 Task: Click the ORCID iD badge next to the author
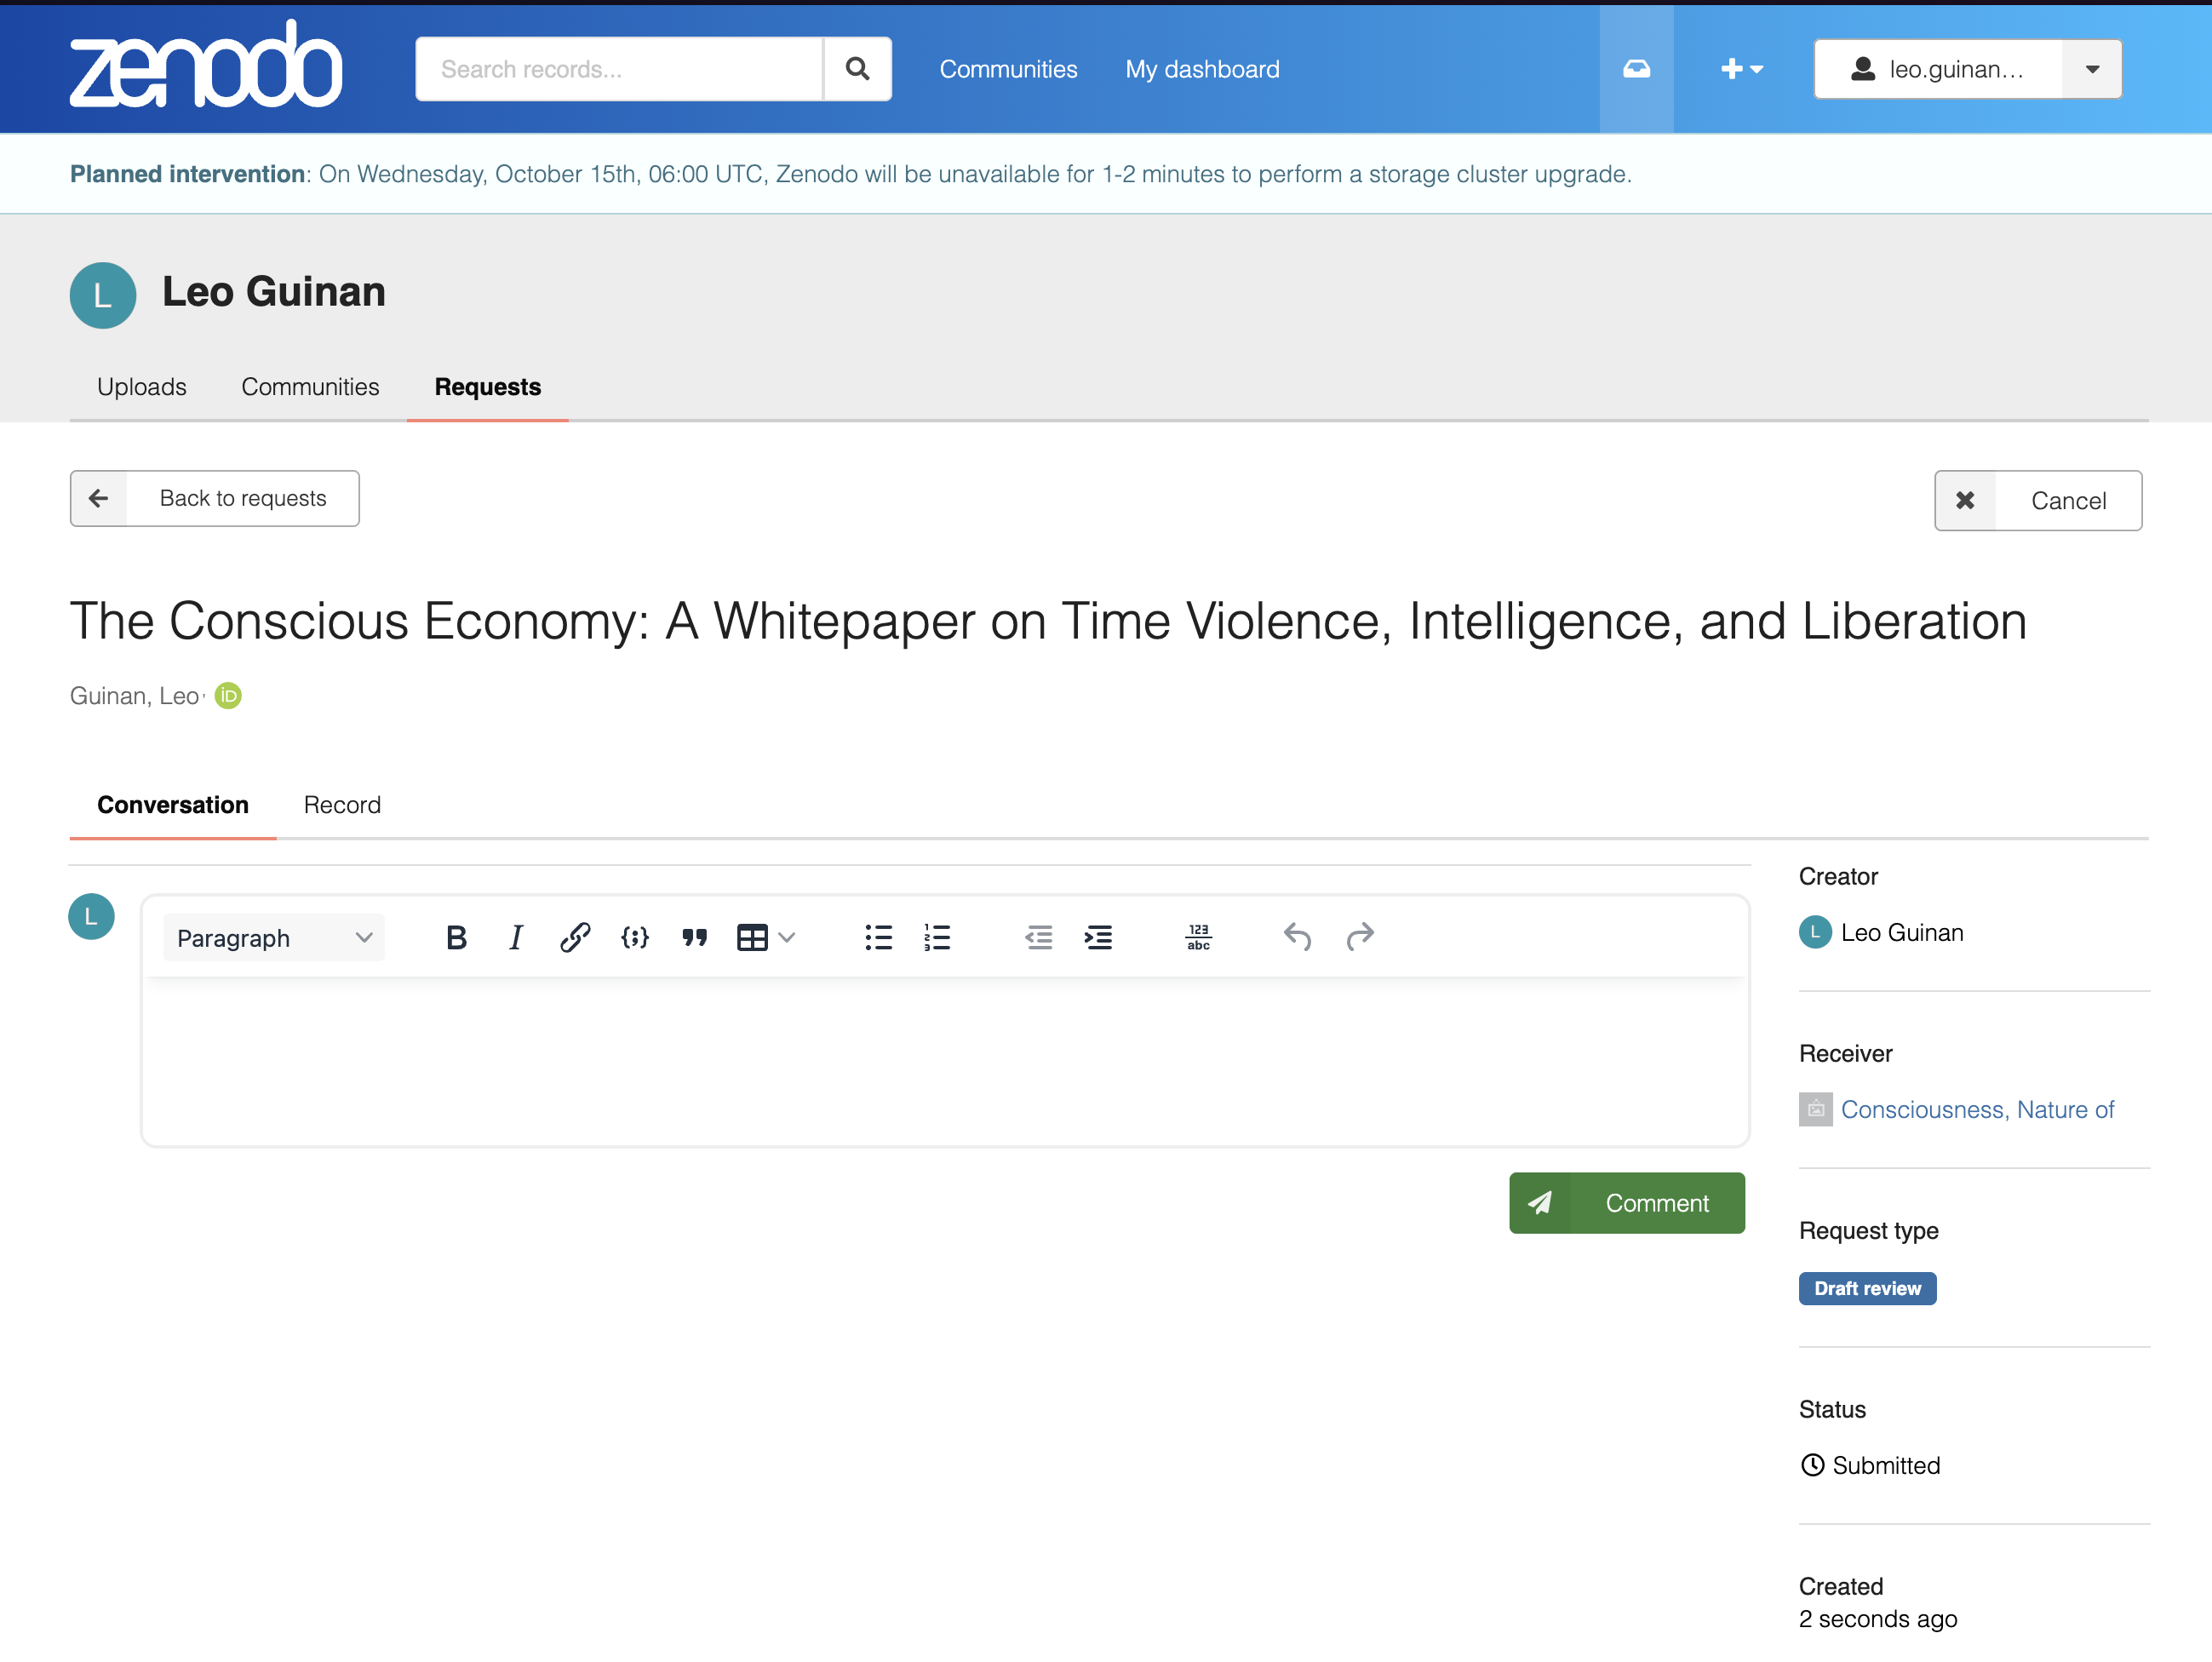[228, 695]
